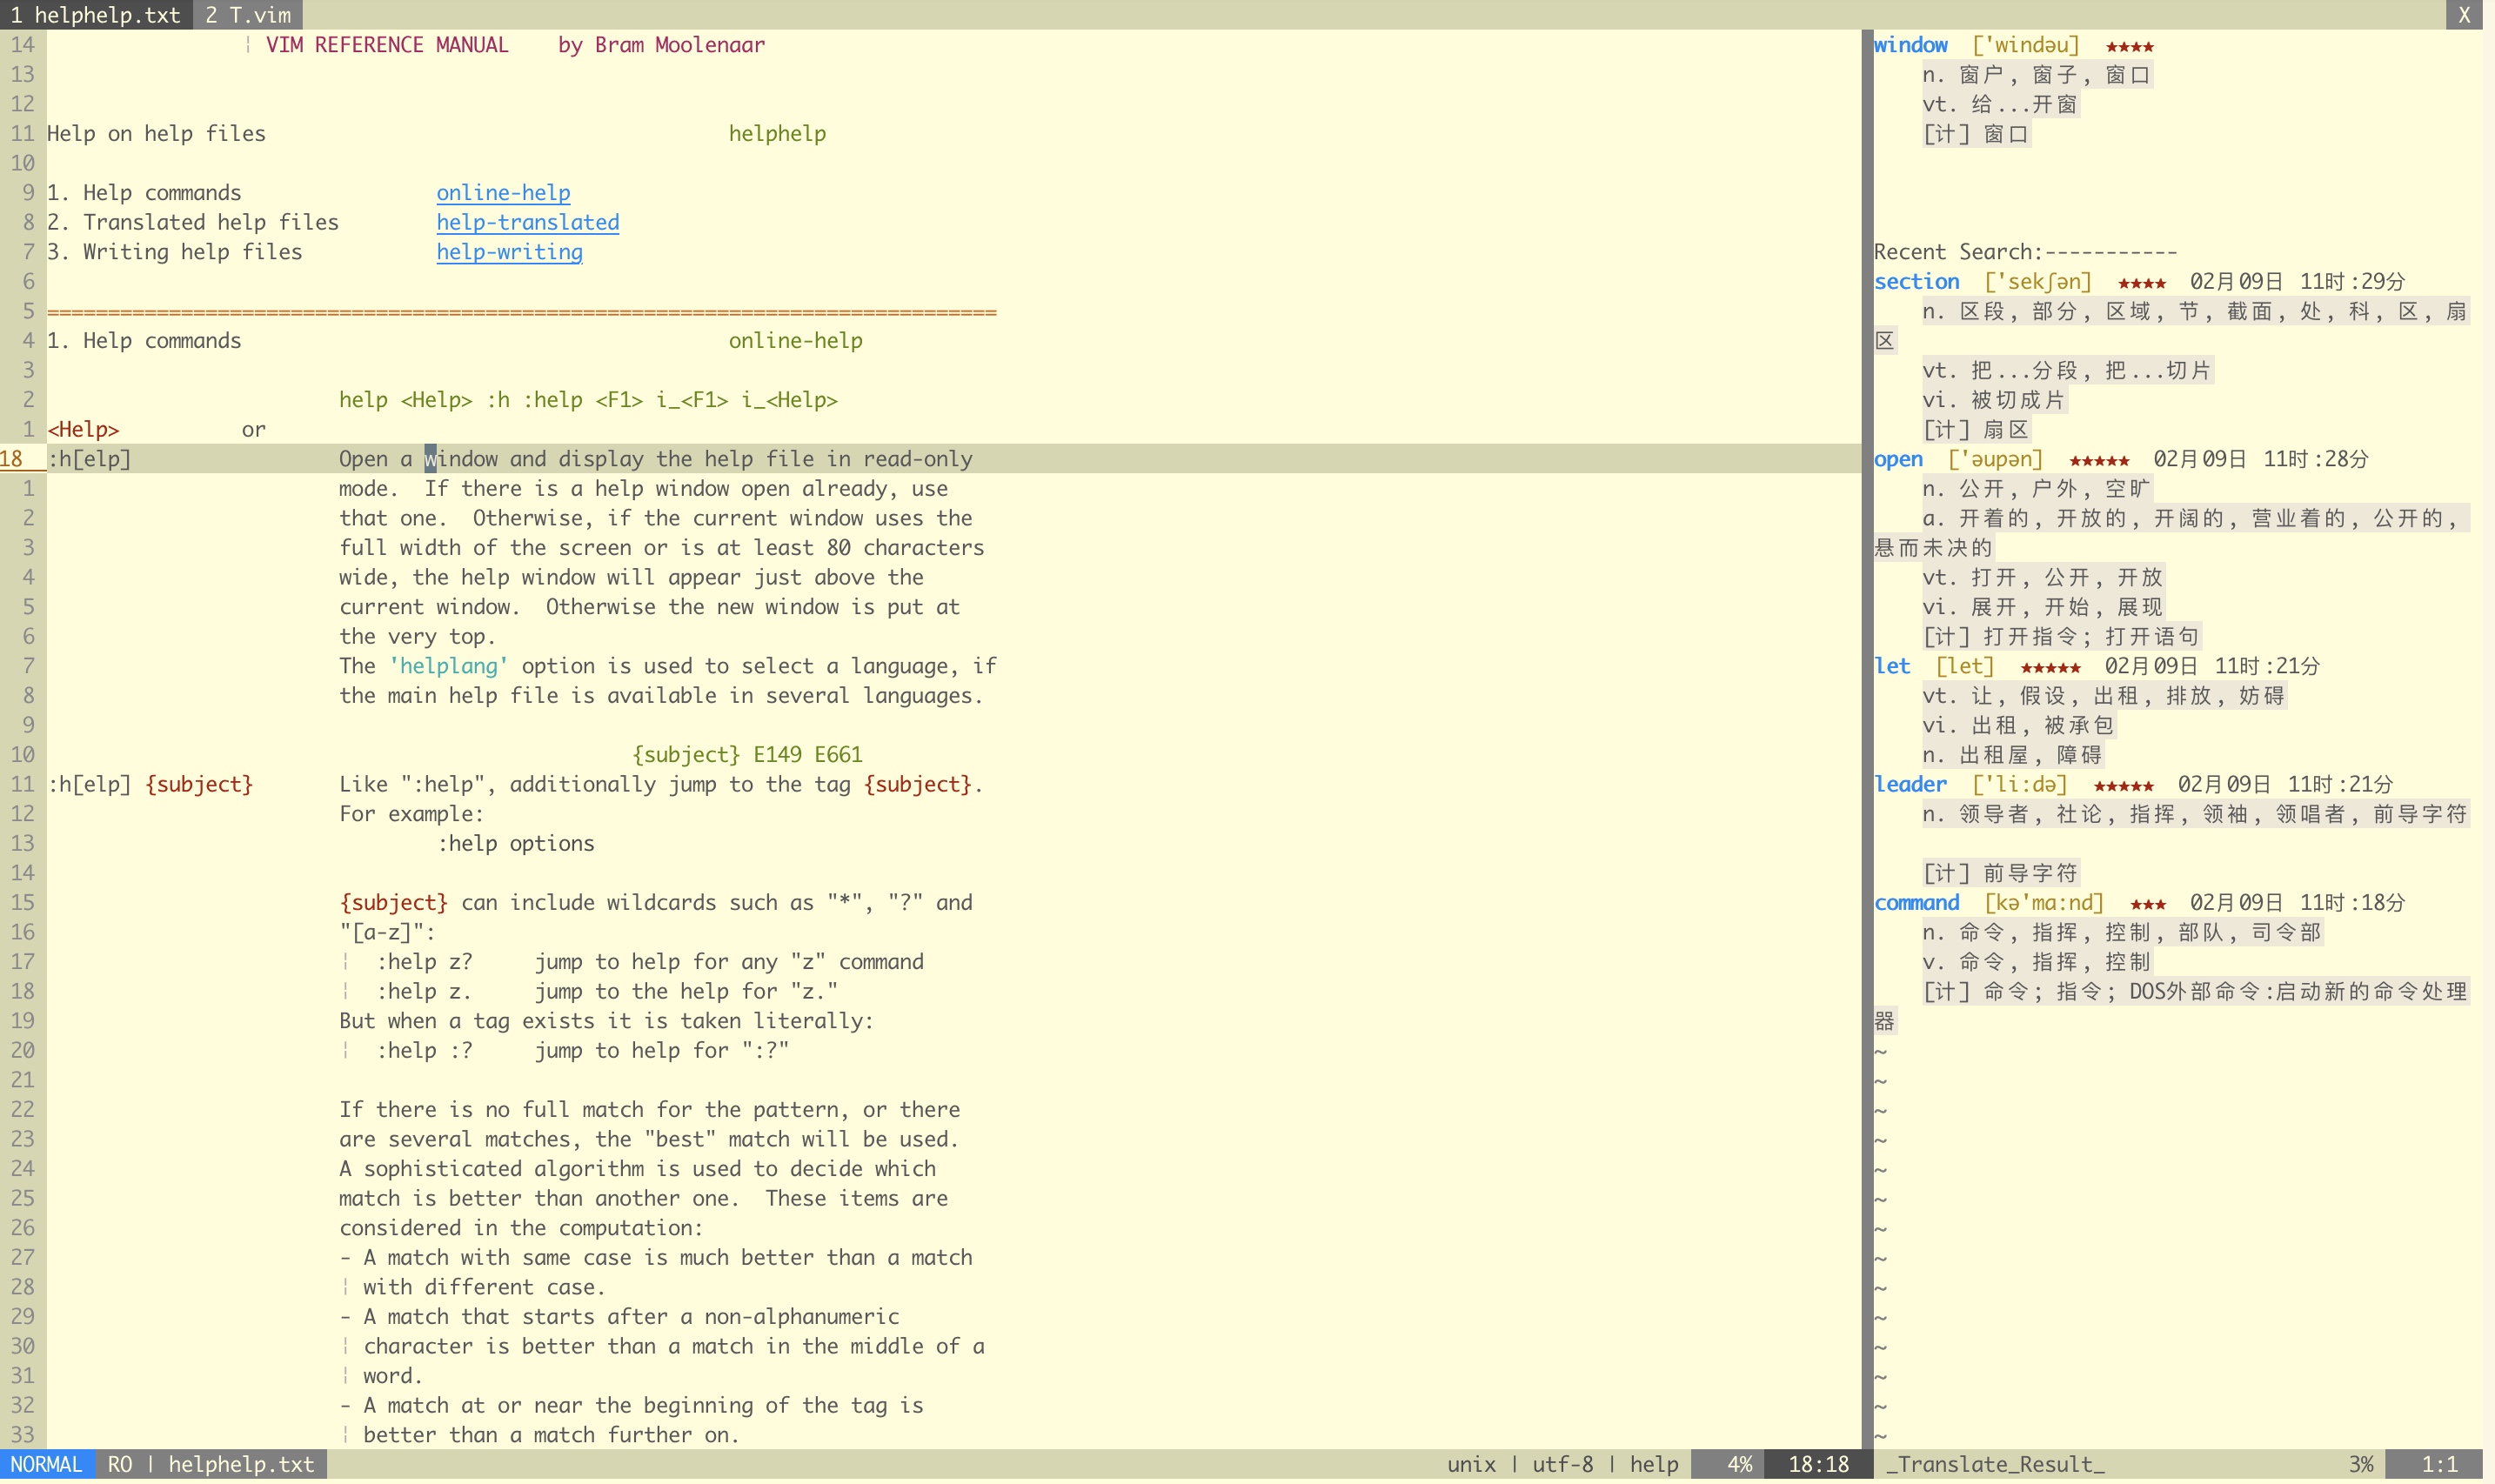Follow the help-writing link
Viewport: 2495px width, 1484px height.
coord(509,252)
